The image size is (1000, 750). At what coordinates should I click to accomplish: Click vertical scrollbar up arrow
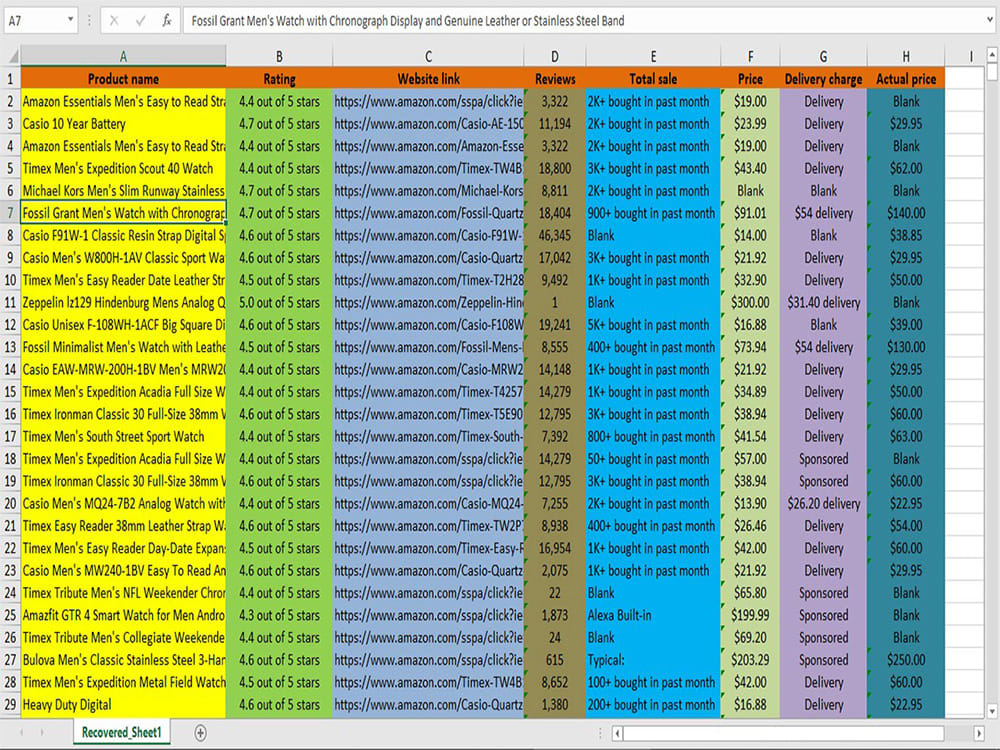click(992, 55)
